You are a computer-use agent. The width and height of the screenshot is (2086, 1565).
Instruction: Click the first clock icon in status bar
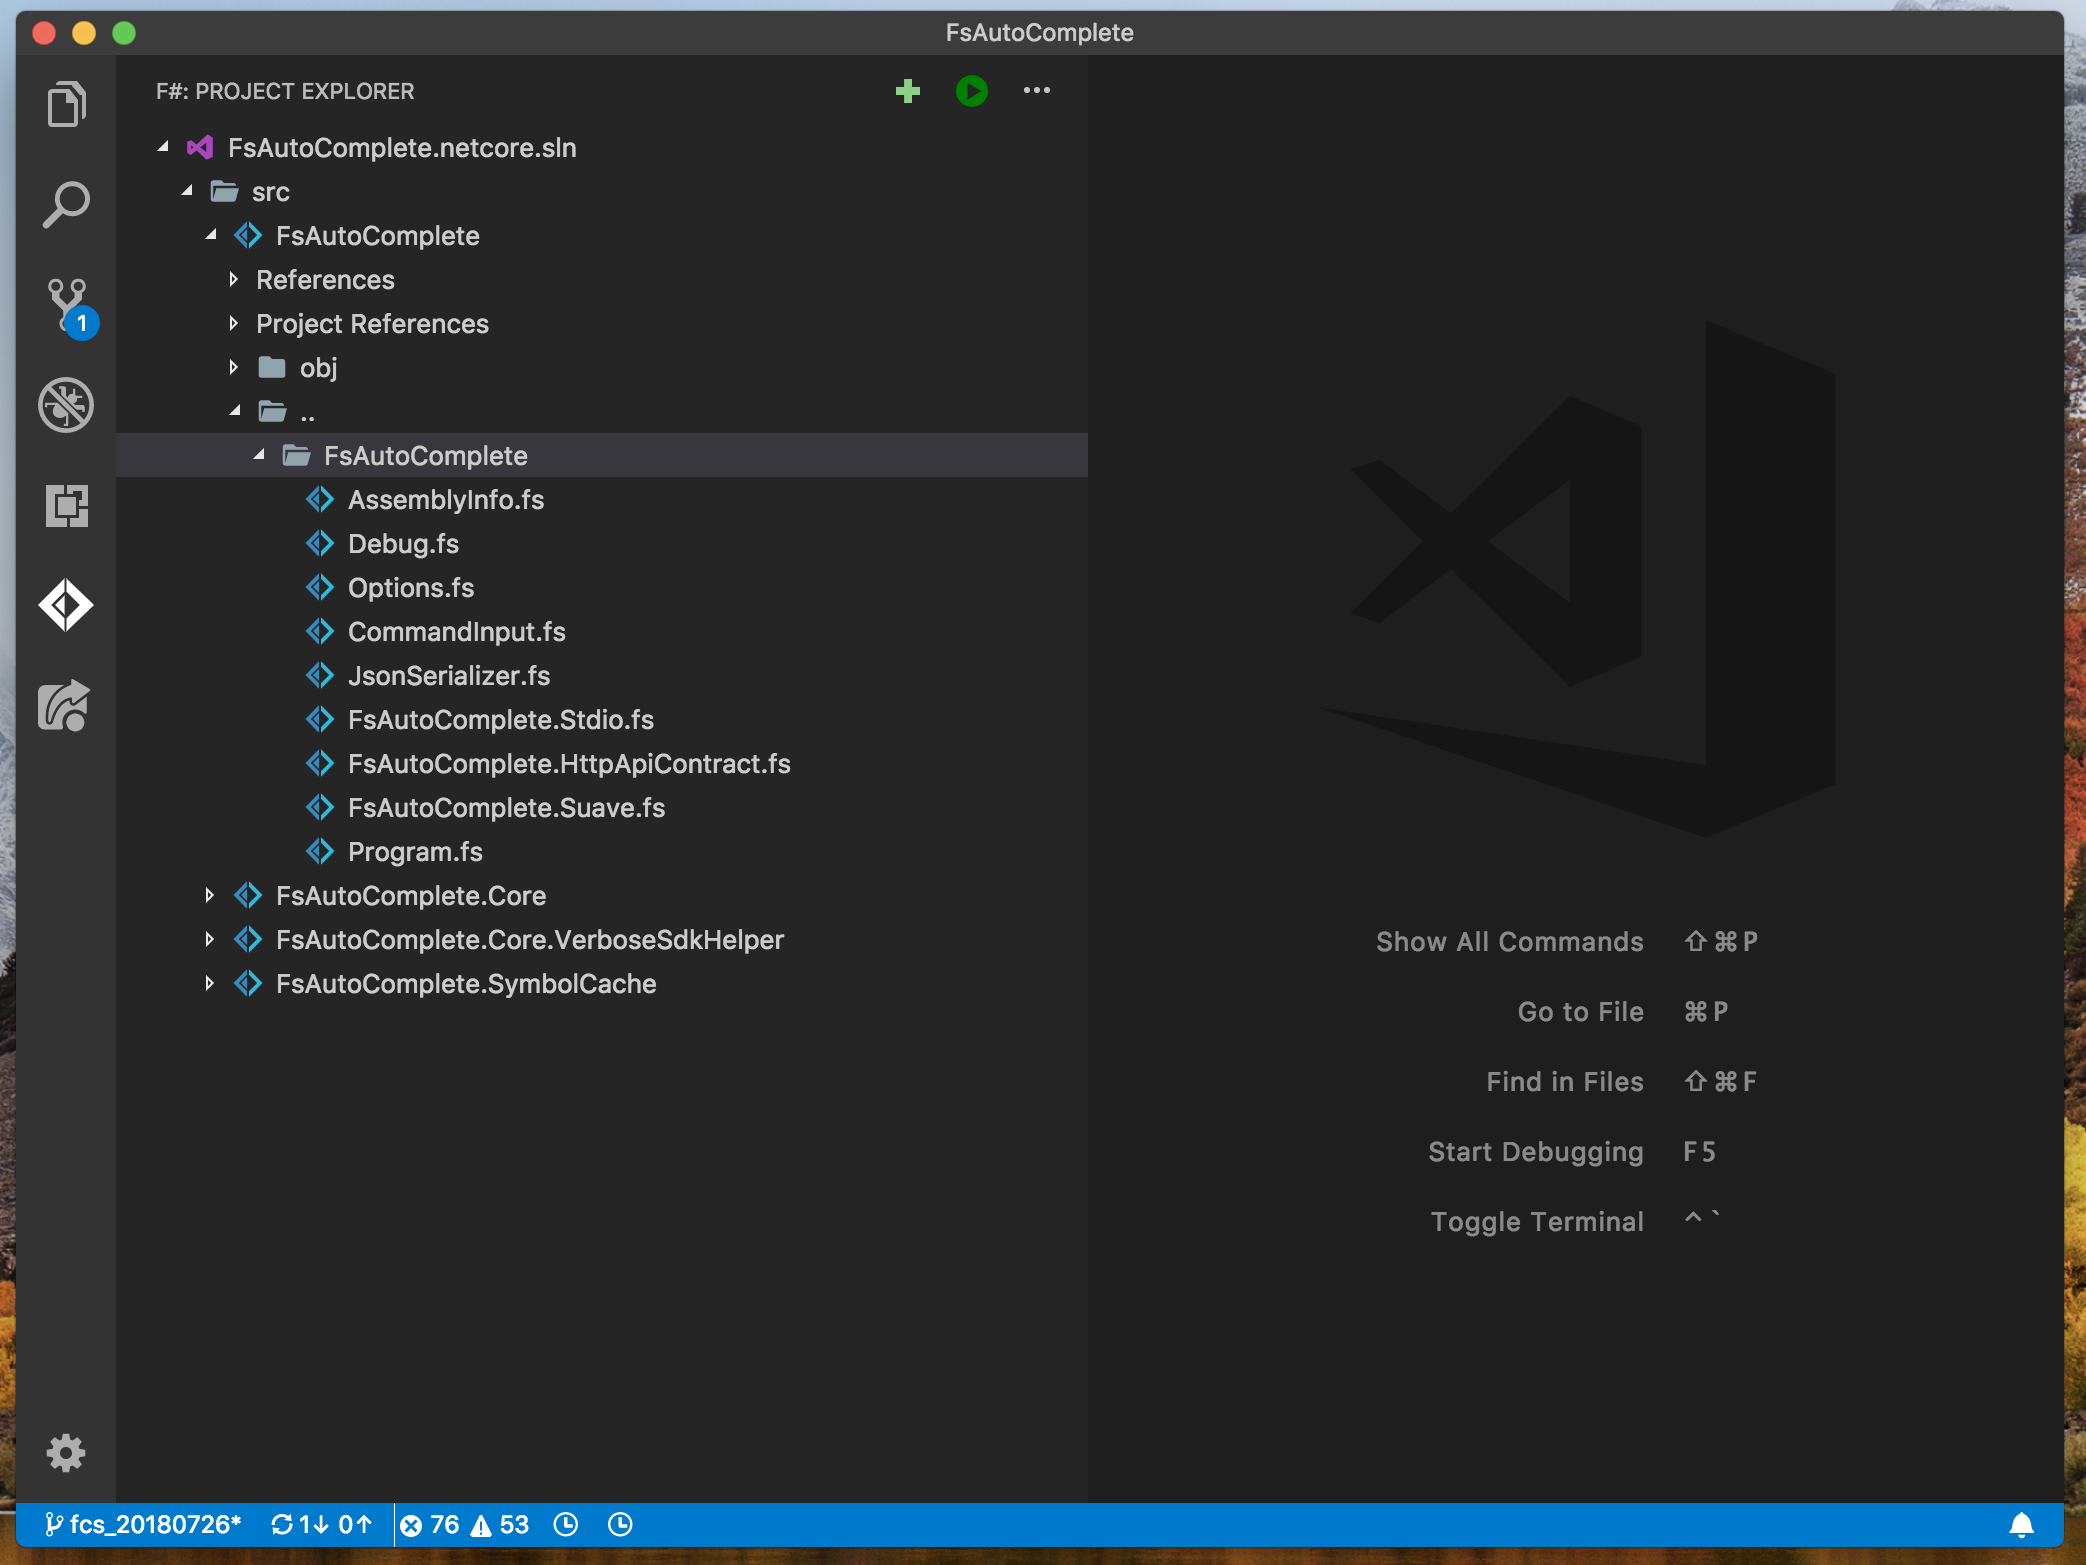[x=566, y=1524]
